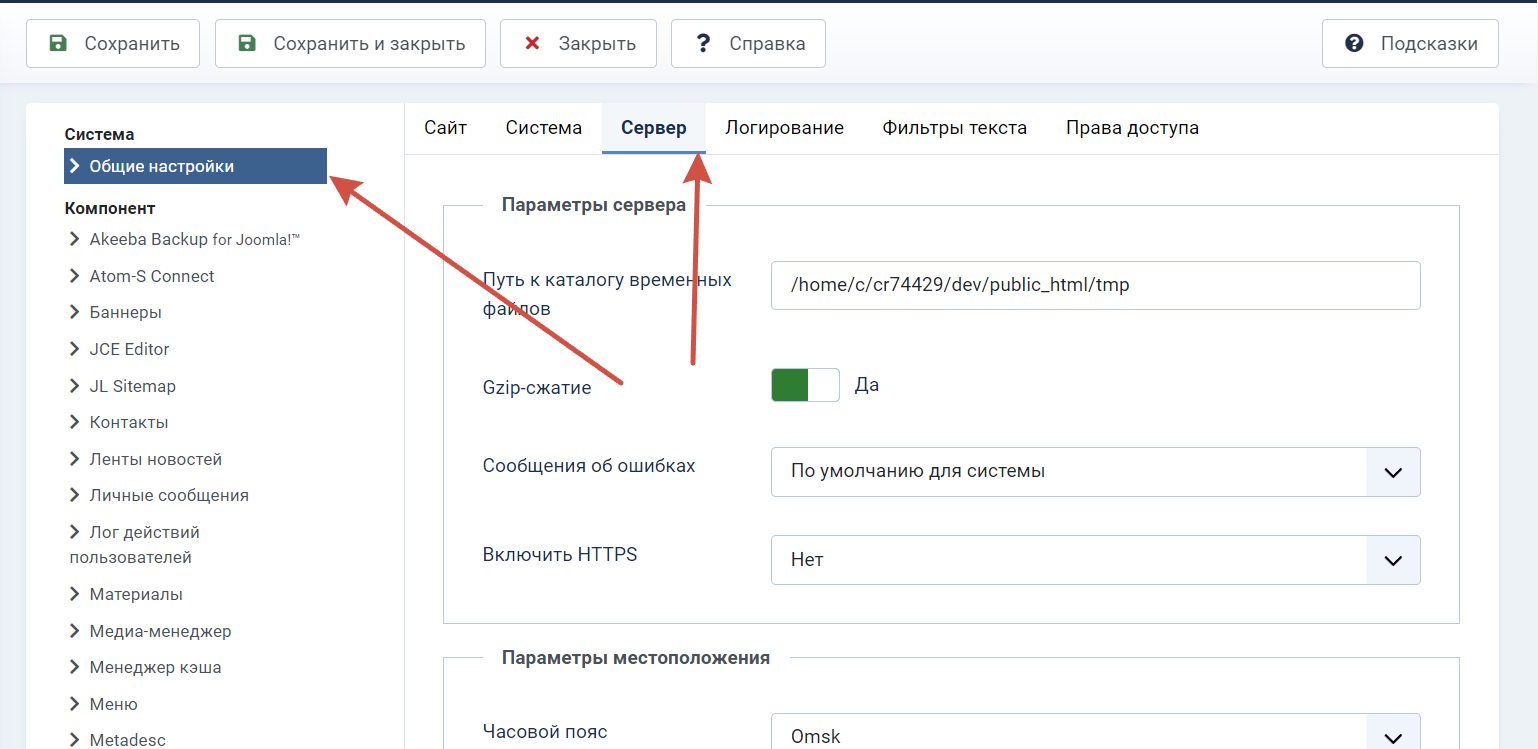The height and width of the screenshot is (749, 1538).
Task: Click the red X icon on Закрыть
Action: point(533,43)
